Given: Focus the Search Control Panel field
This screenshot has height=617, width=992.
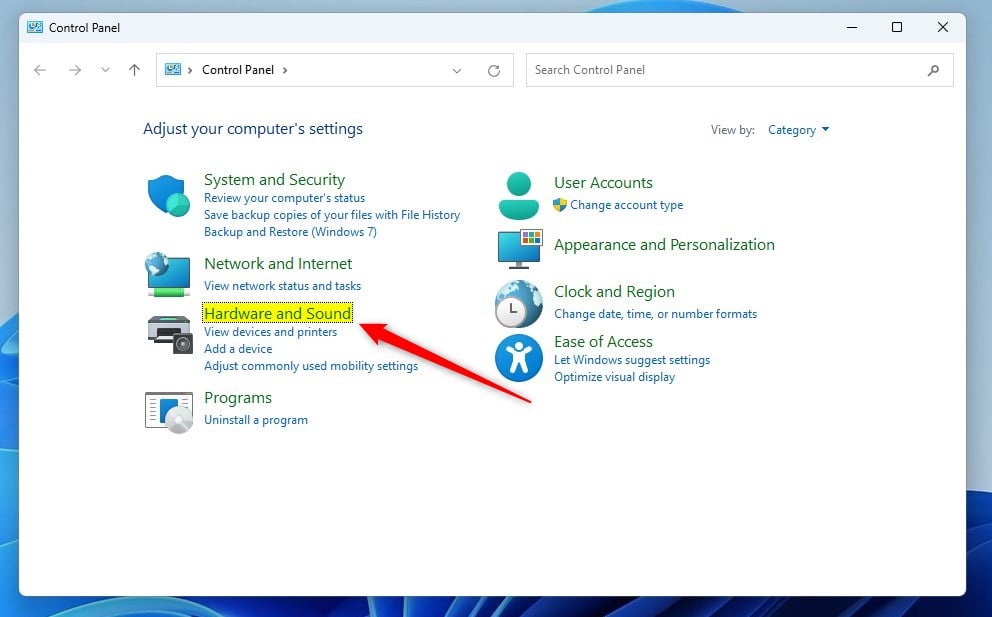Looking at the screenshot, I should 740,70.
